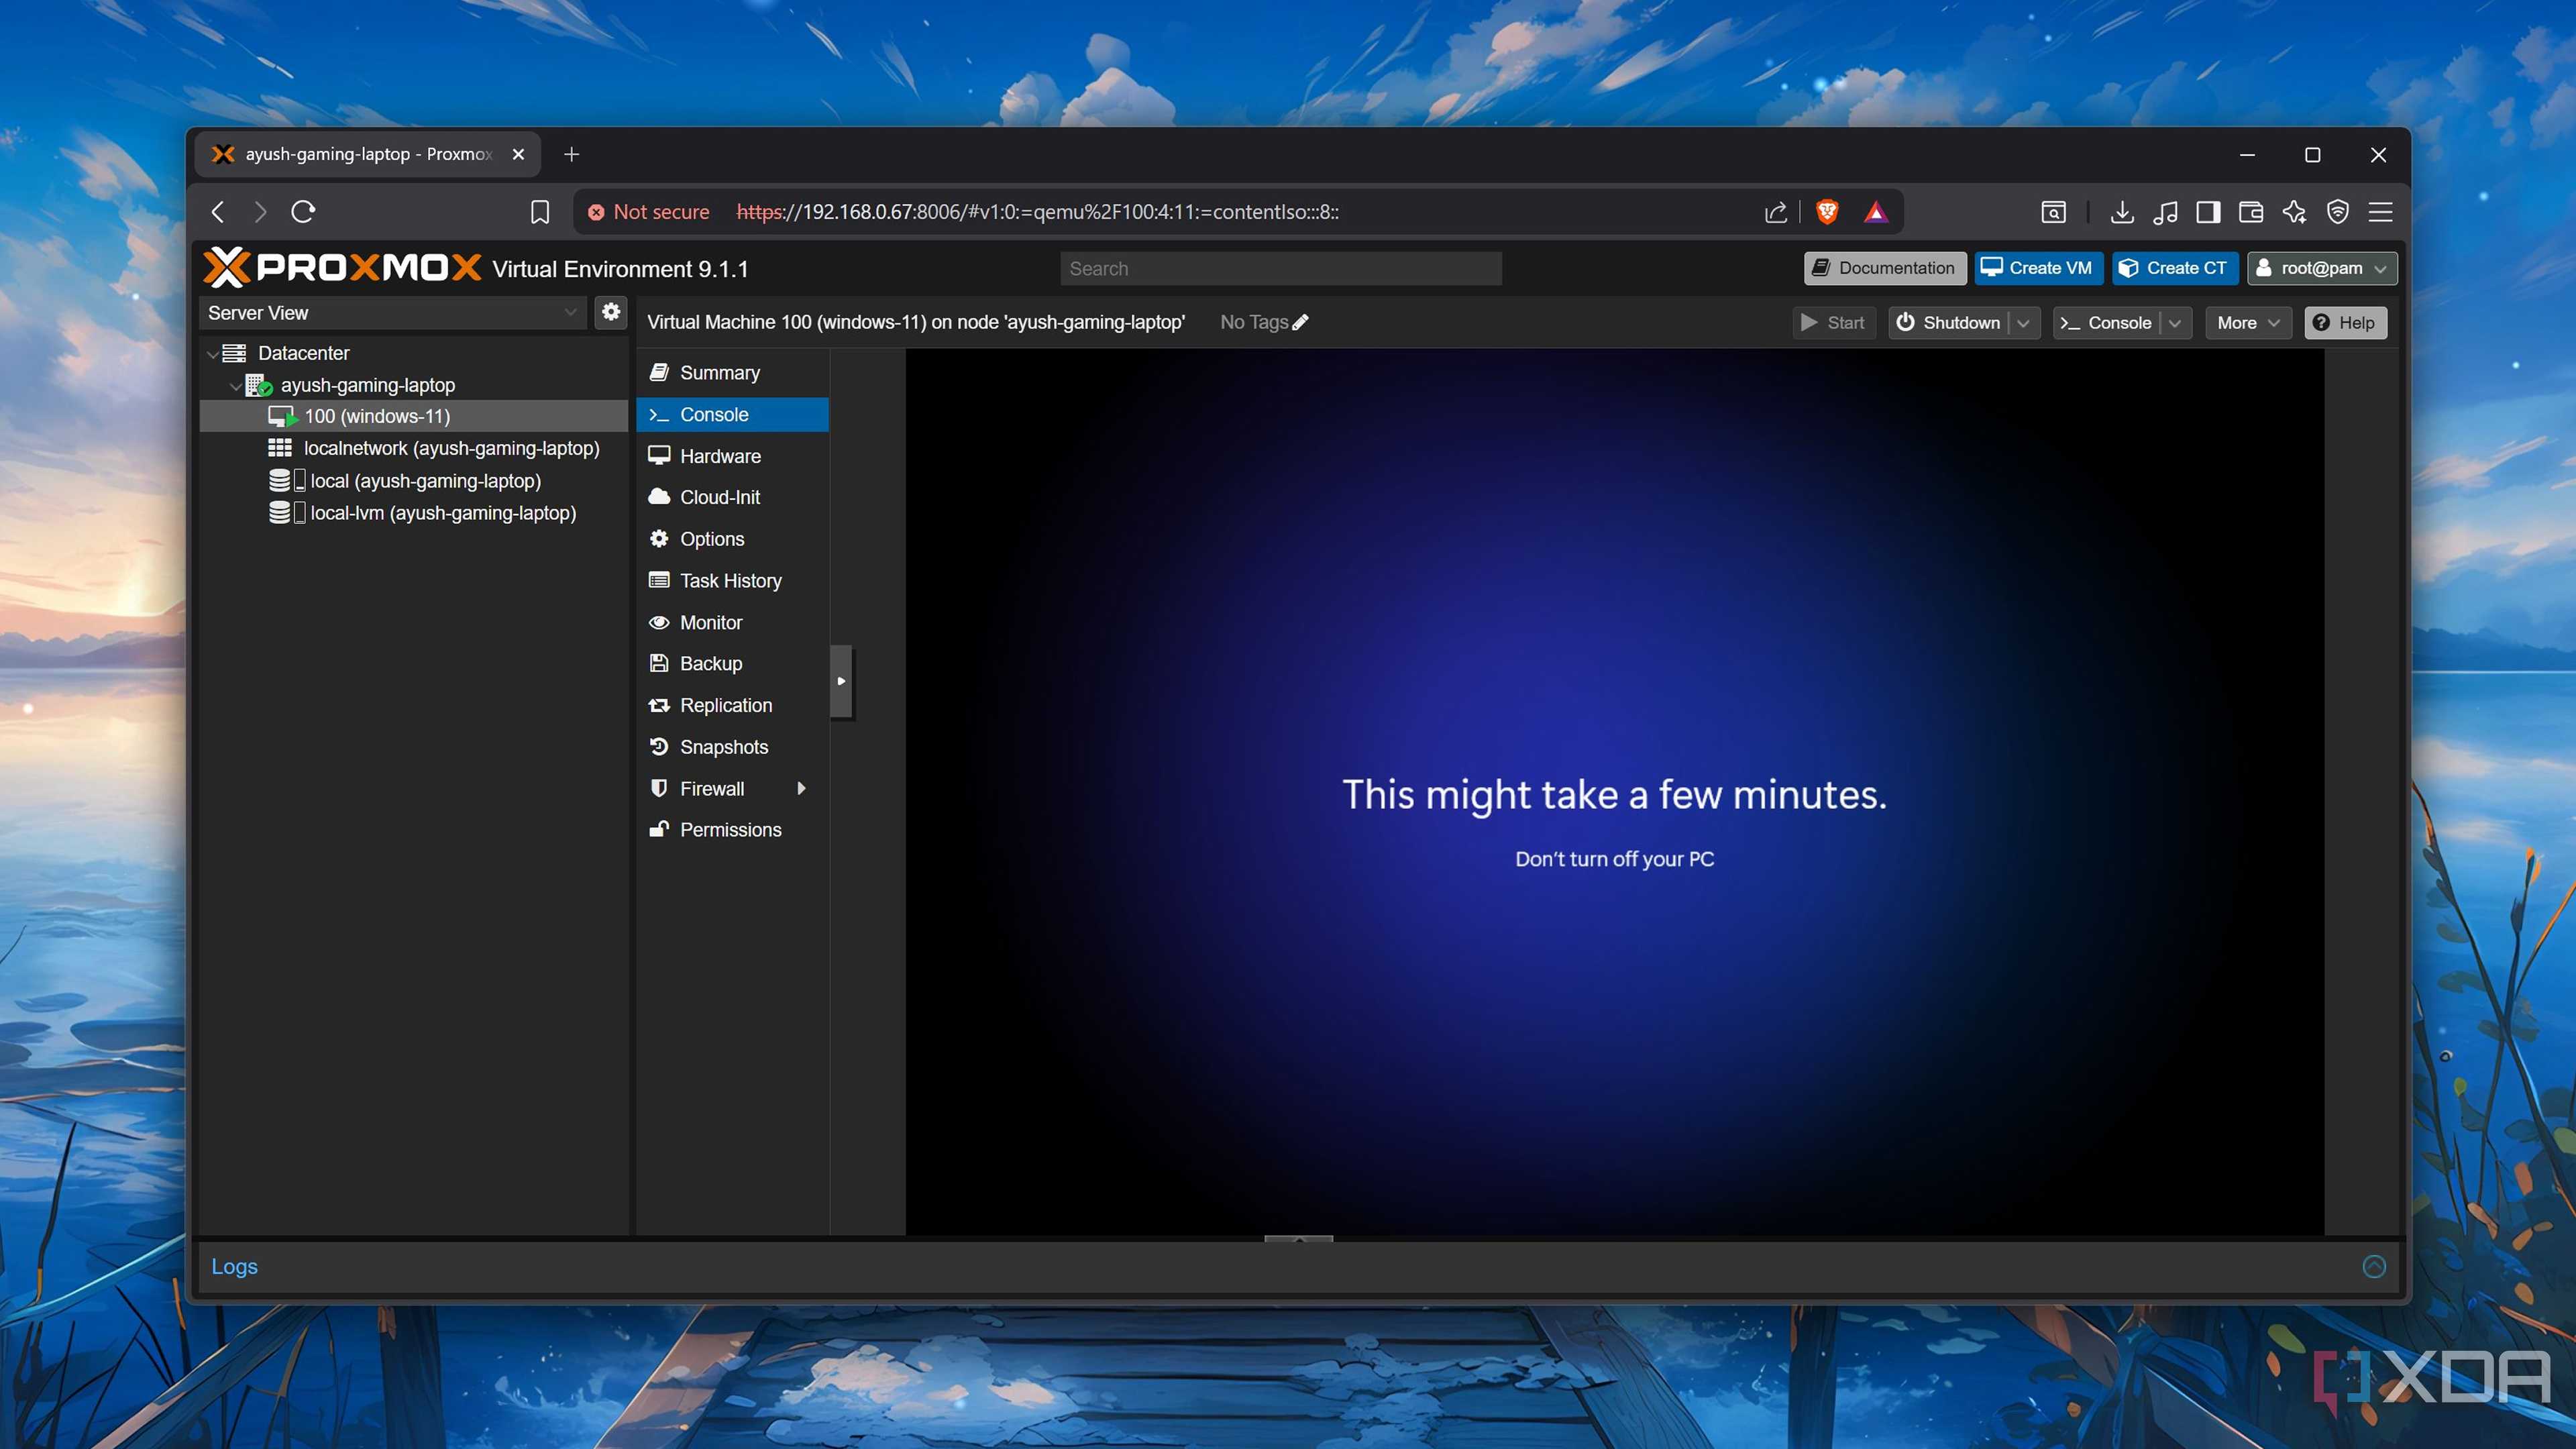The width and height of the screenshot is (2576, 1449).
Task: Click the share page icon in address bar
Action: (x=1776, y=212)
